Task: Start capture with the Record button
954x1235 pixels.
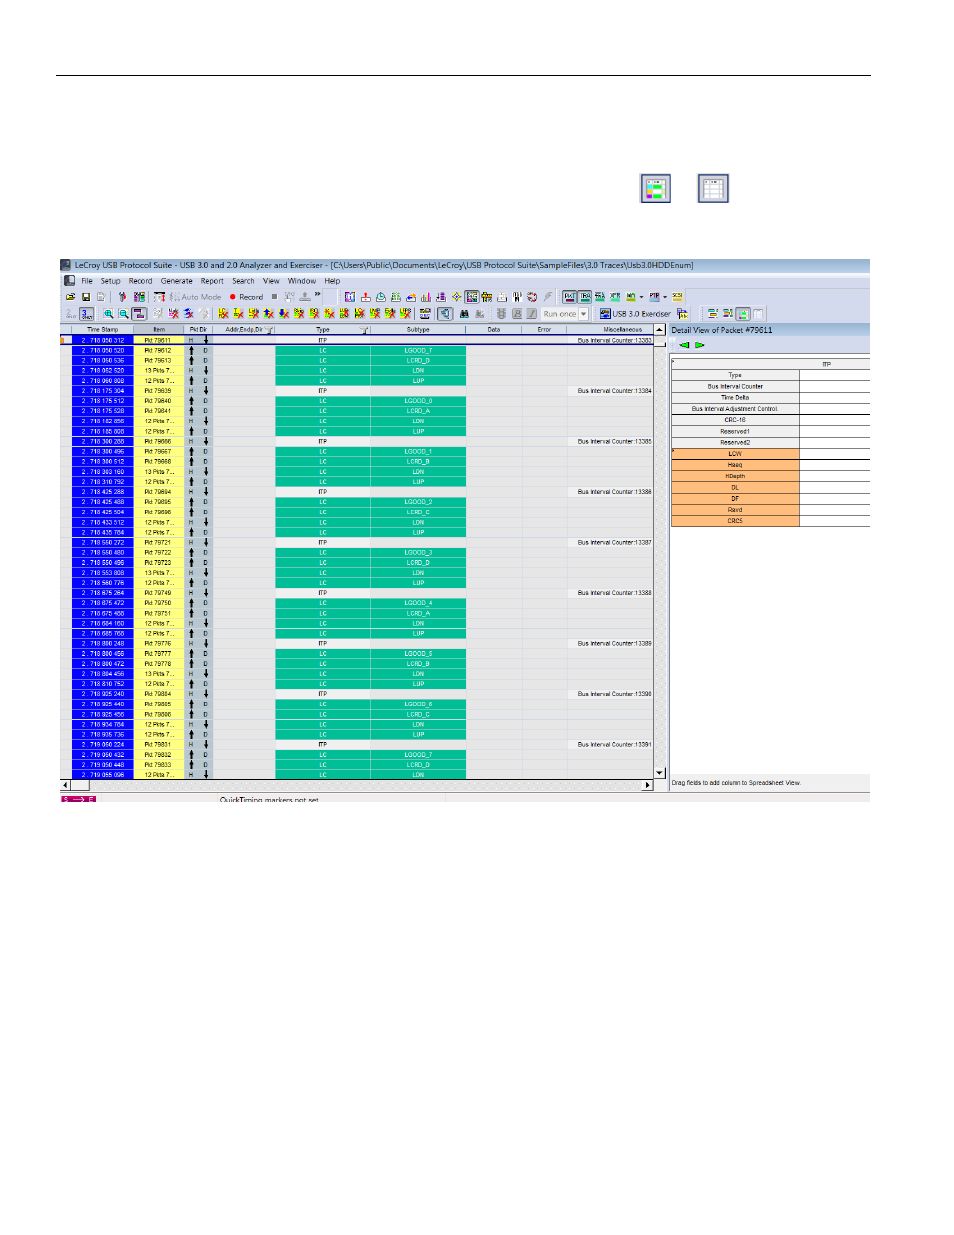Action: pos(246,297)
